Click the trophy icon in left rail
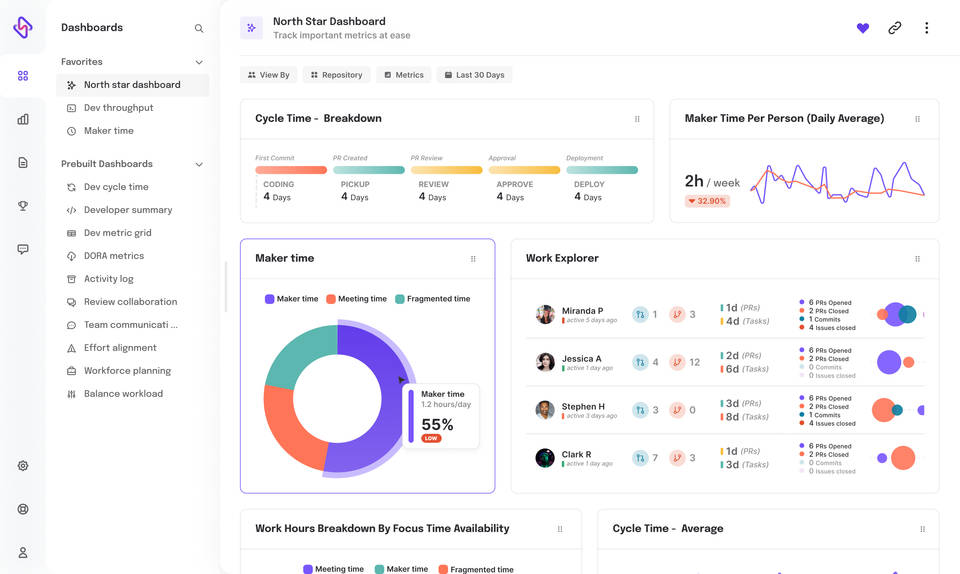 [23, 206]
